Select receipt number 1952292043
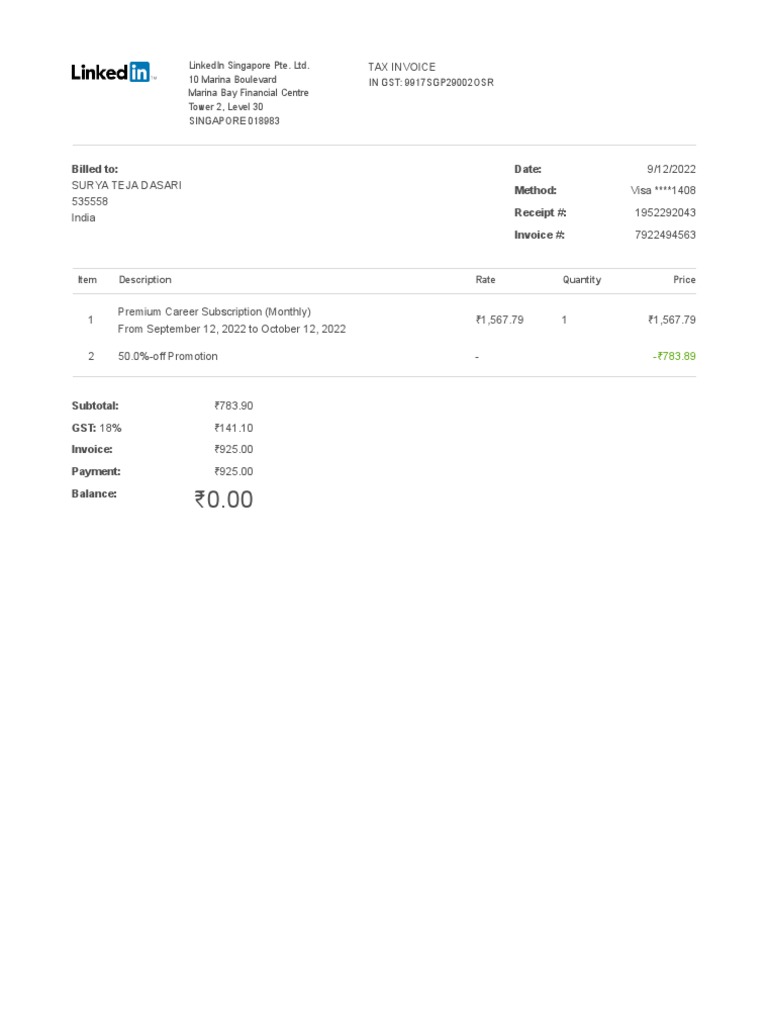This screenshot has height=1024, width=768. click(x=665, y=212)
